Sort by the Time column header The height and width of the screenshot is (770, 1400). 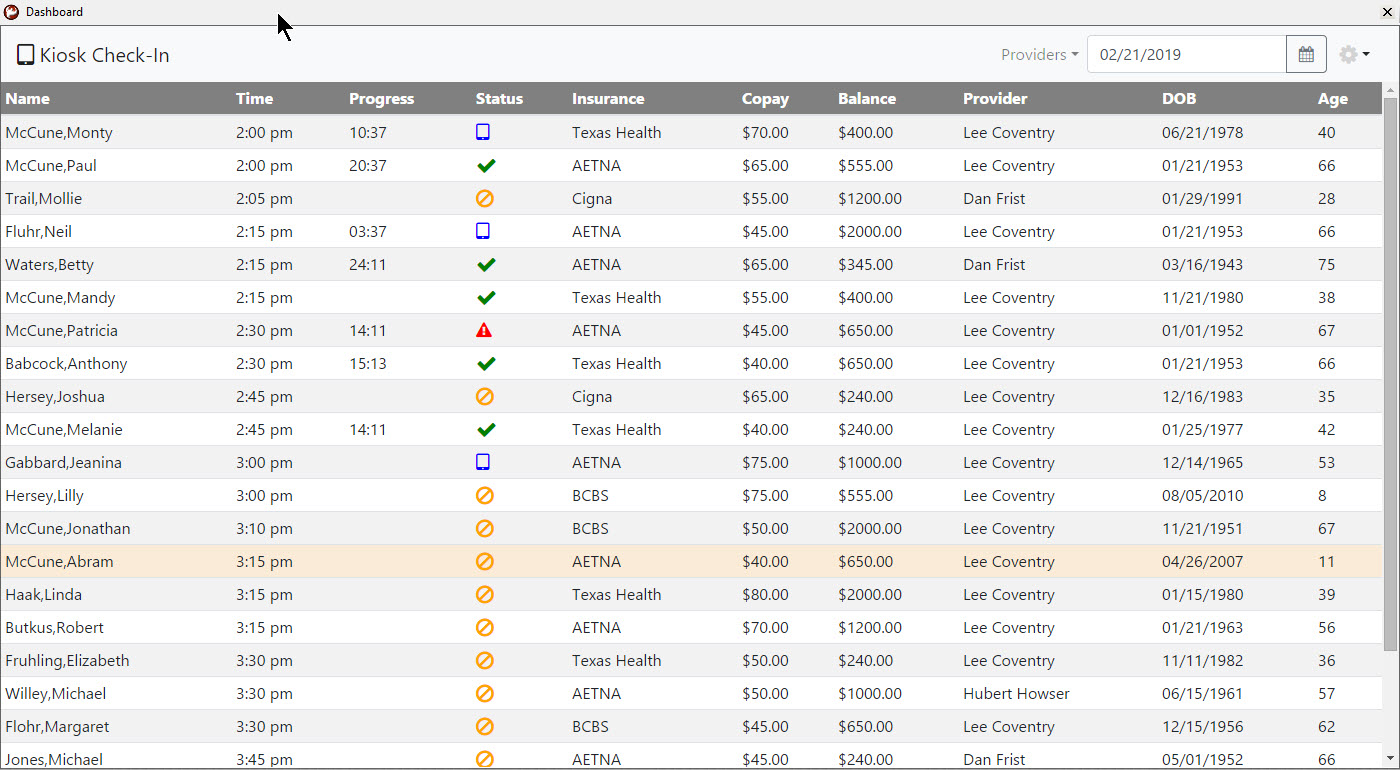click(254, 98)
